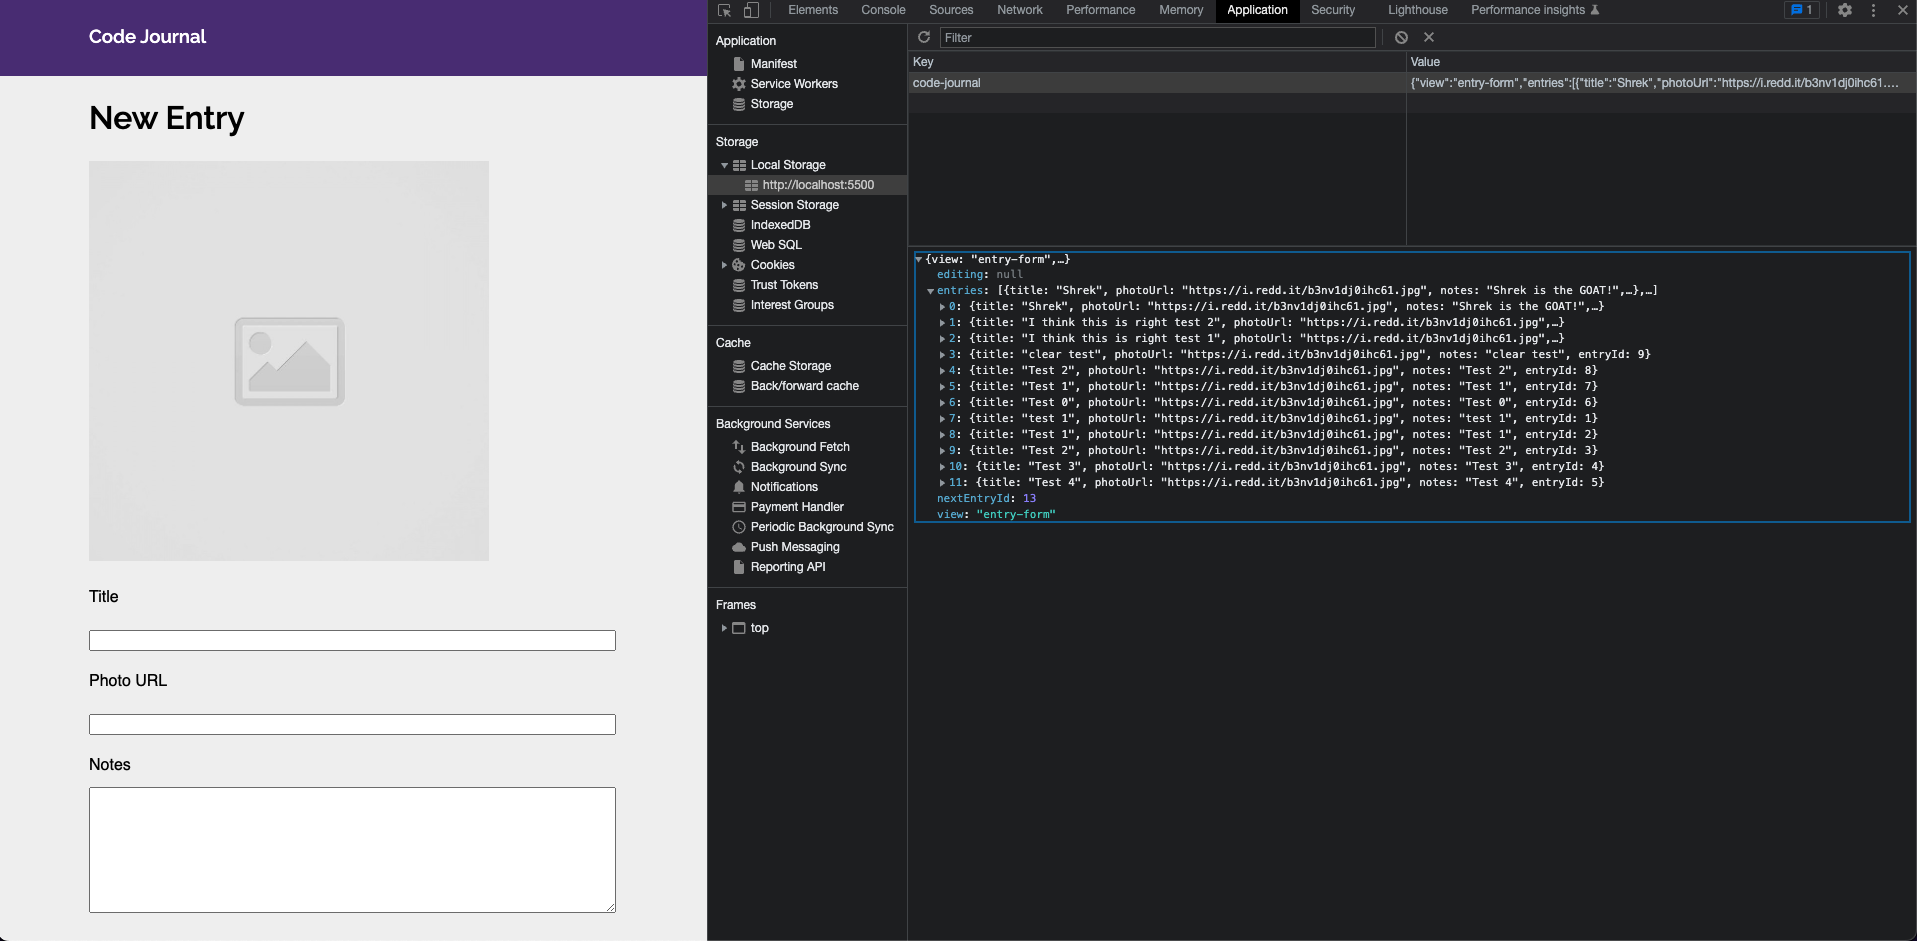Open Back/forward cache item
Viewport: 1917px width, 941px height.
pos(804,386)
